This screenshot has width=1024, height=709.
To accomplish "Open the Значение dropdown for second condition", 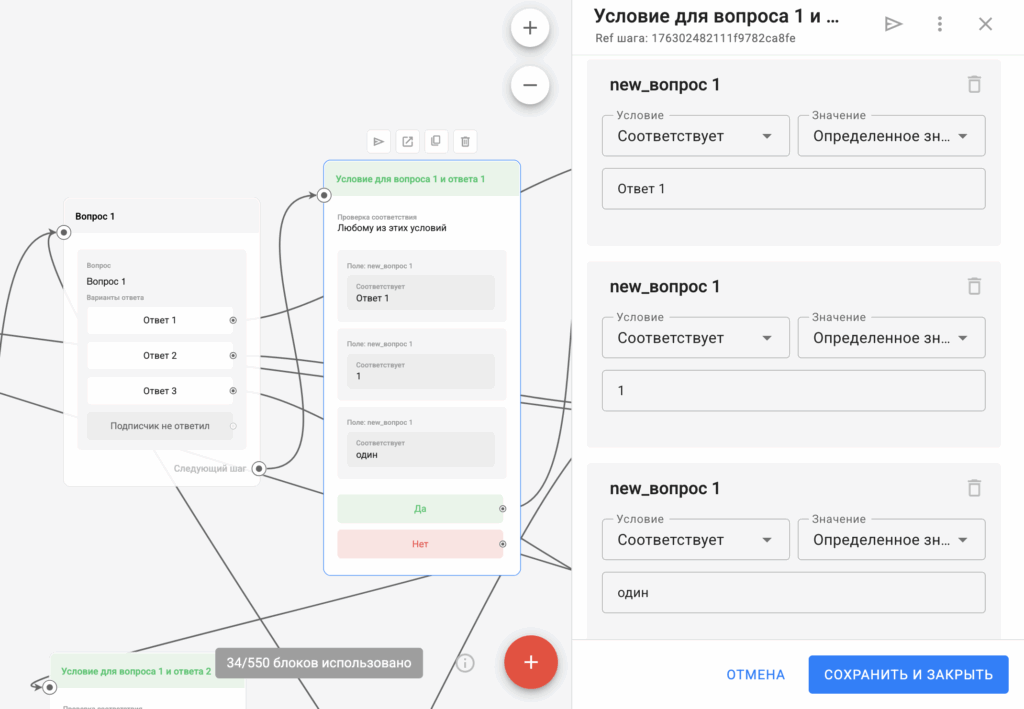I will pyautogui.click(x=890, y=338).
